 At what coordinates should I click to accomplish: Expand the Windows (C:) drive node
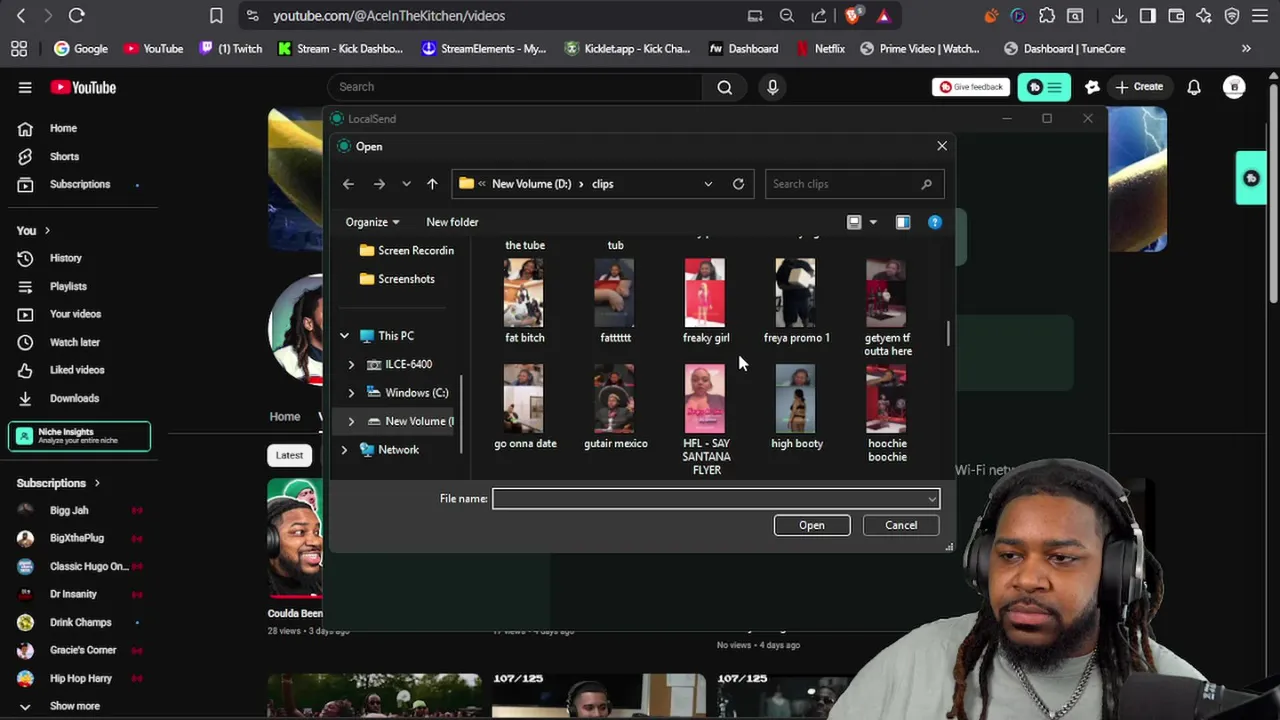pyautogui.click(x=351, y=393)
